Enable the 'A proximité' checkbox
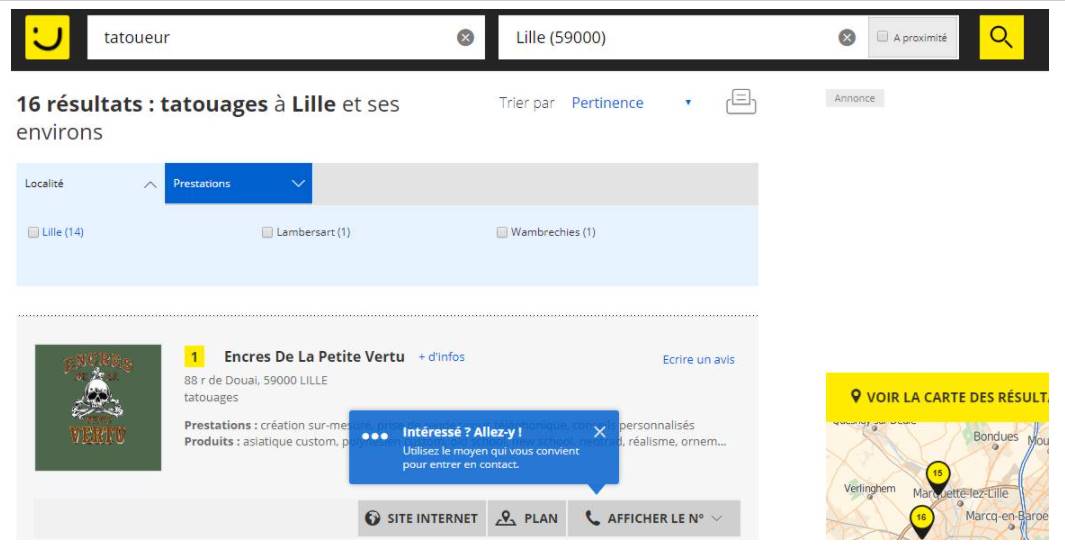The width and height of the screenshot is (1065, 552). point(883,37)
